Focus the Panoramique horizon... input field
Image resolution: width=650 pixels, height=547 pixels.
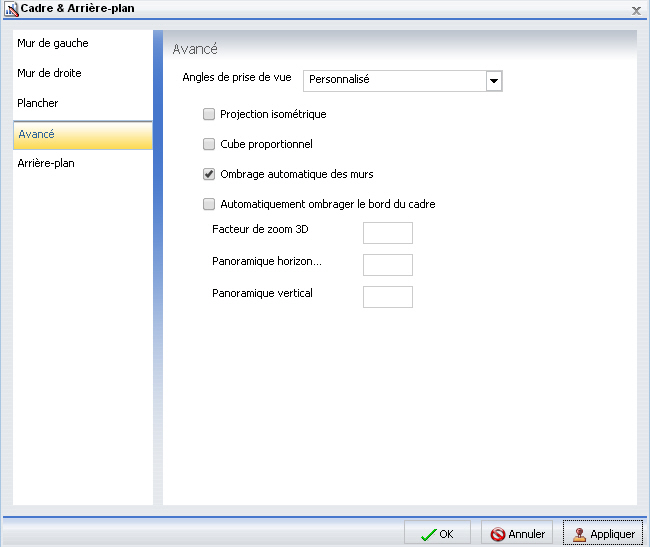[x=388, y=265]
